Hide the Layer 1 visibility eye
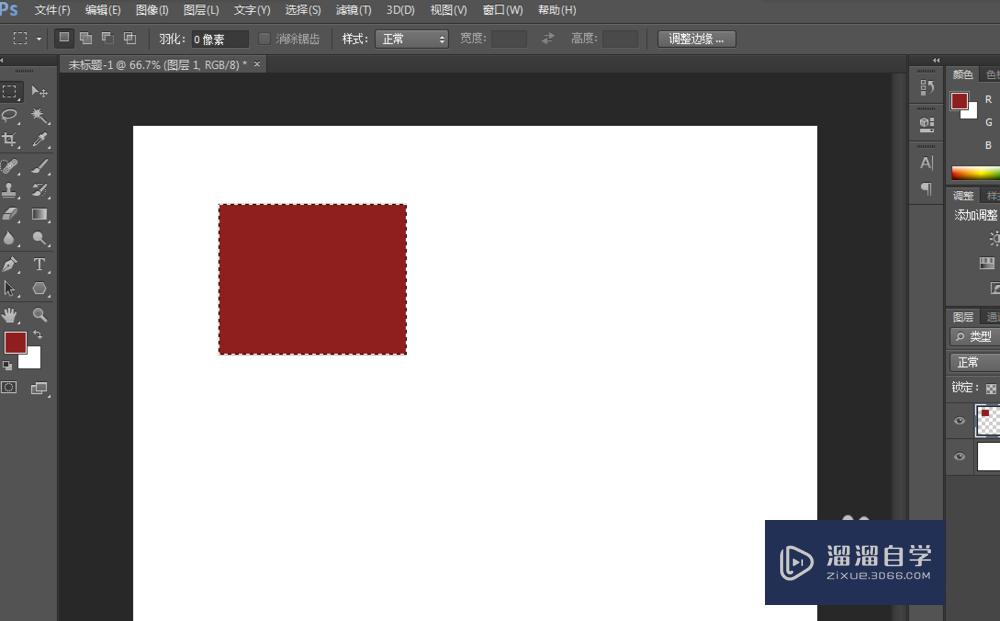Screen dimensions: 1000x621 click(959, 421)
